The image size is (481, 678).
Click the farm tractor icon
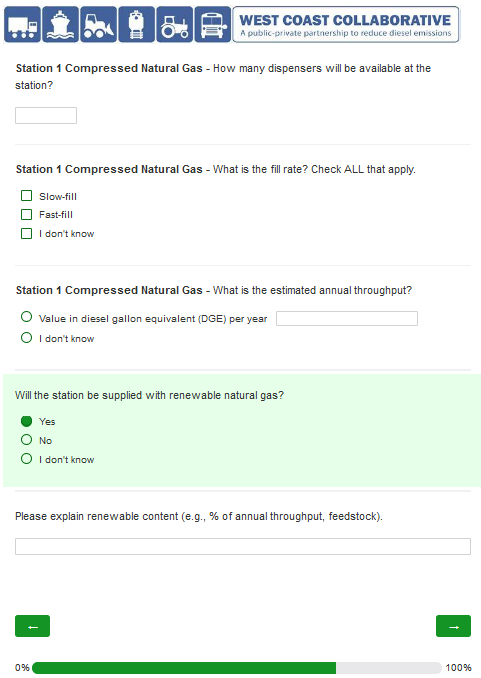tap(175, 25)
